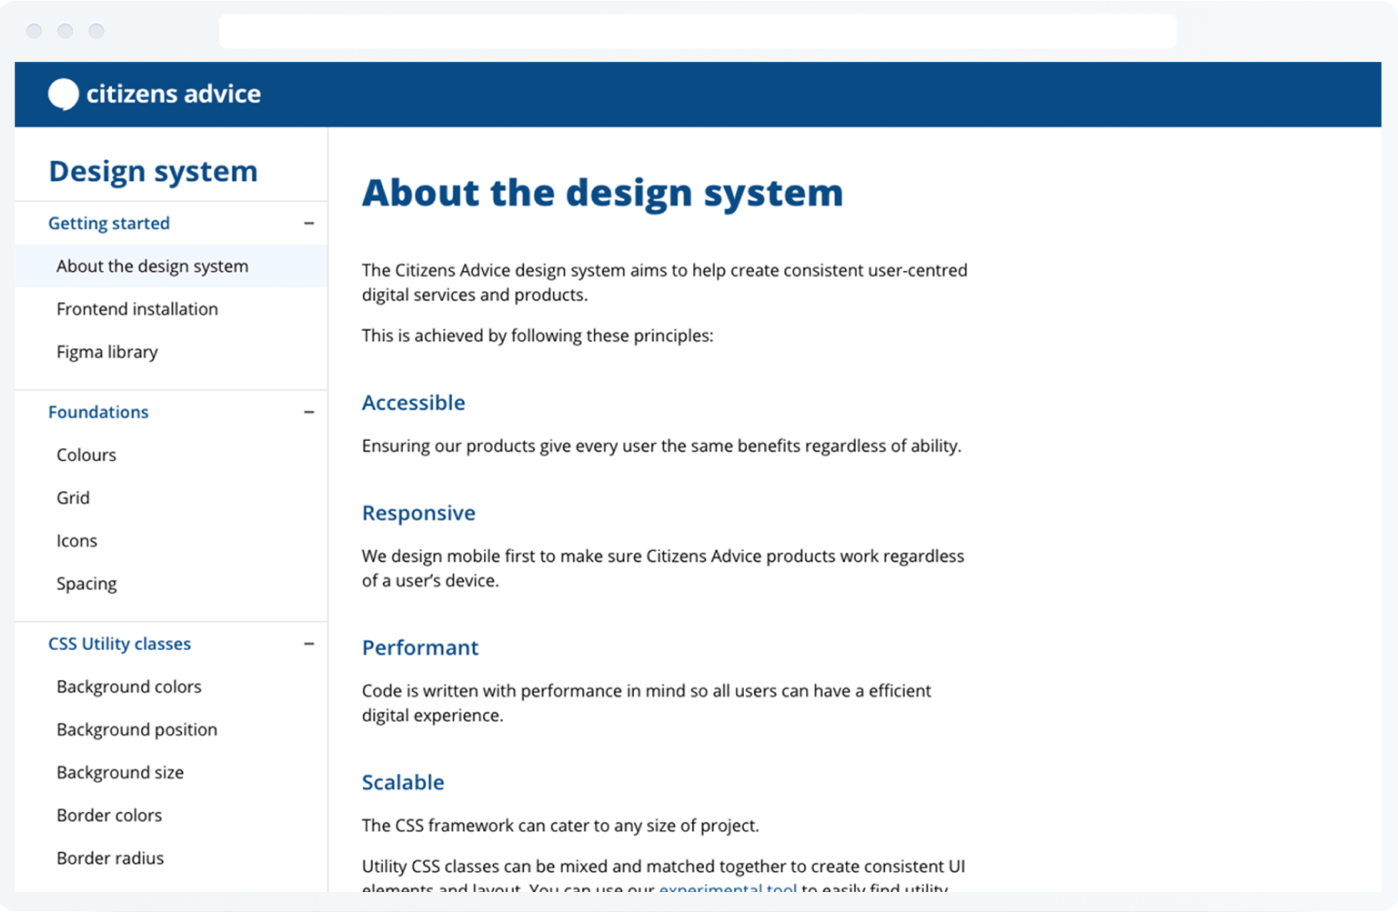Click the Getting started section label
The width and height of the screenshot is (1398, 912).
pyautogui.click(x=109, y=223)
